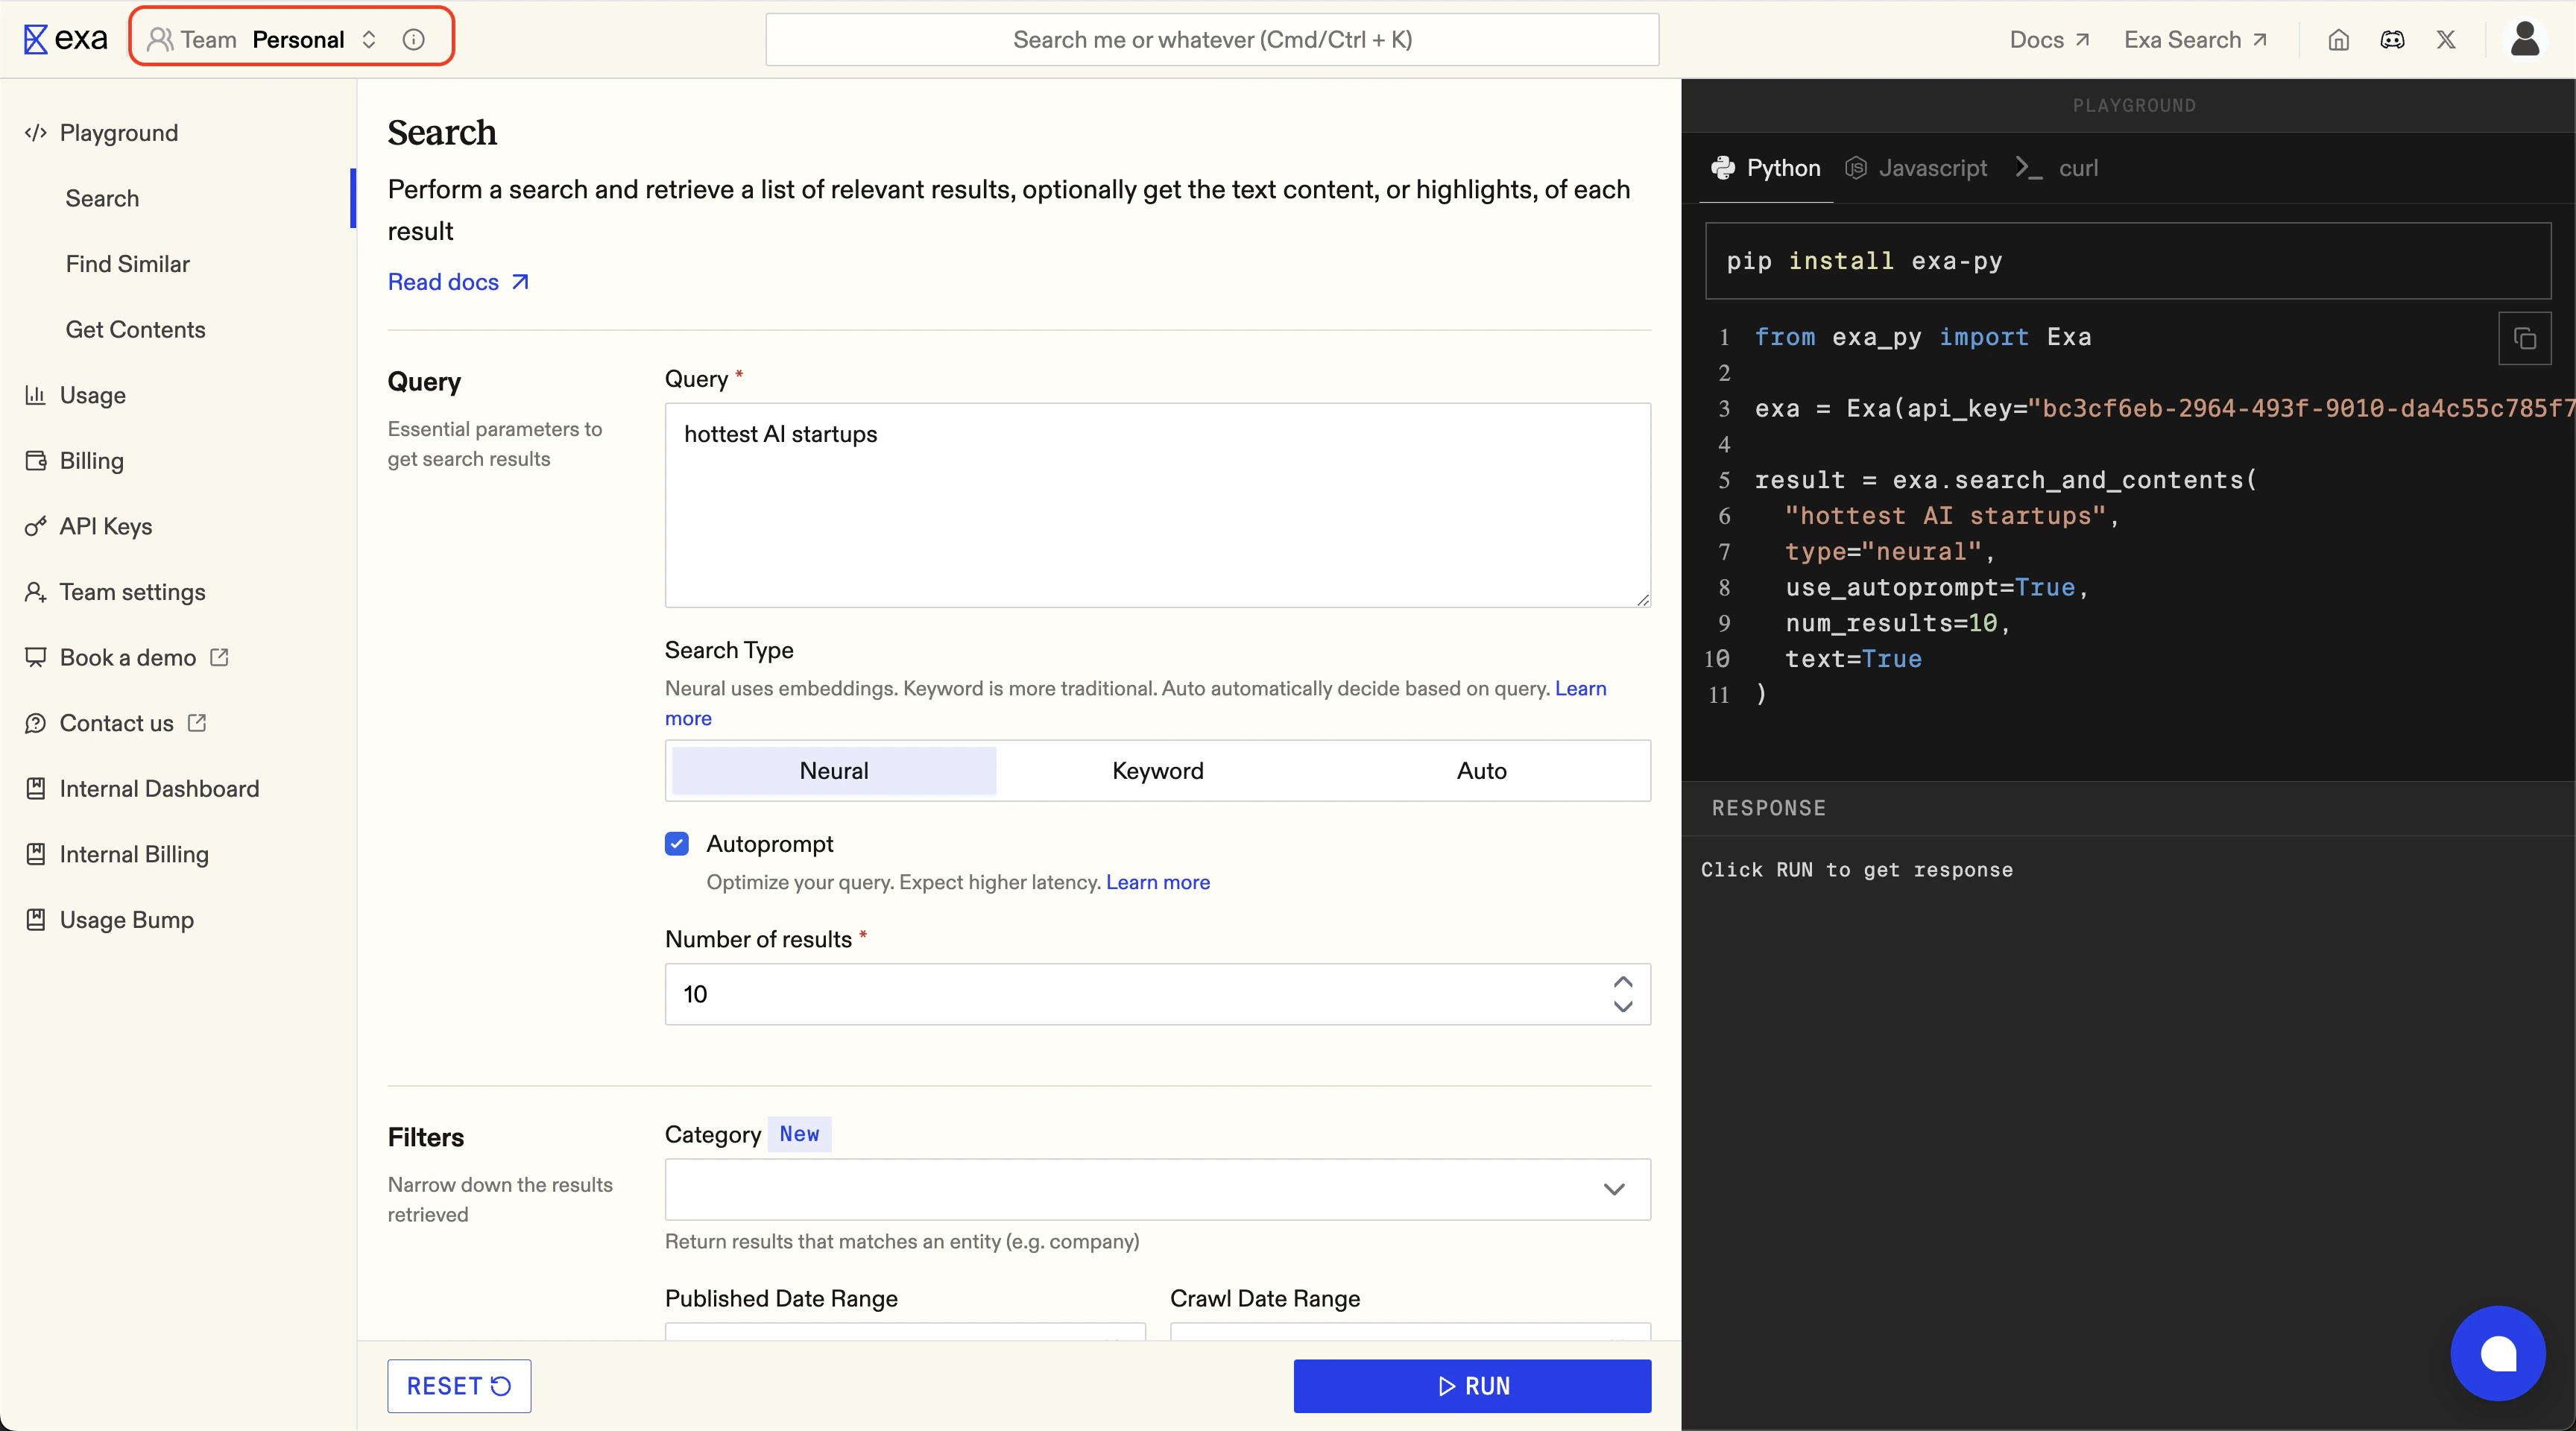The height and width of the screenshot is (1431, 2576).
Task: Open team info circle icon
Action: point(413,40)
